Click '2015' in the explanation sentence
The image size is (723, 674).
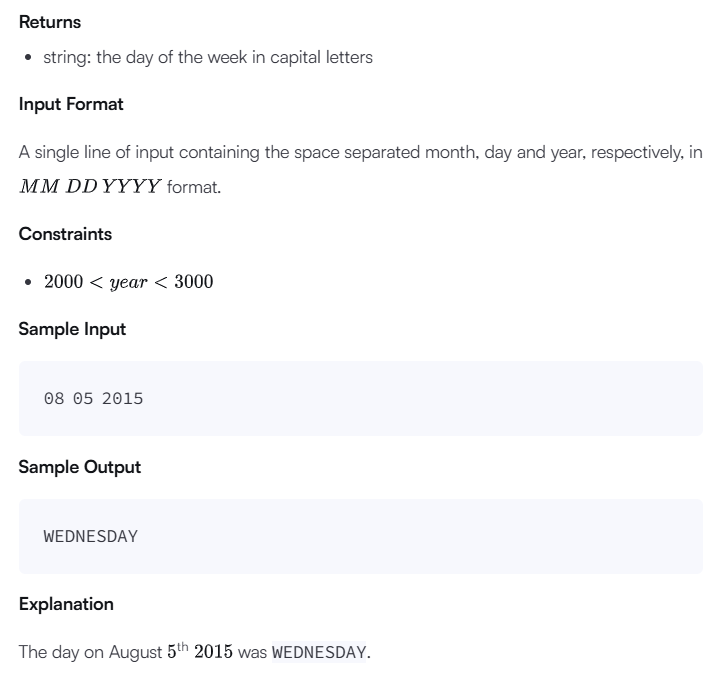213,652
